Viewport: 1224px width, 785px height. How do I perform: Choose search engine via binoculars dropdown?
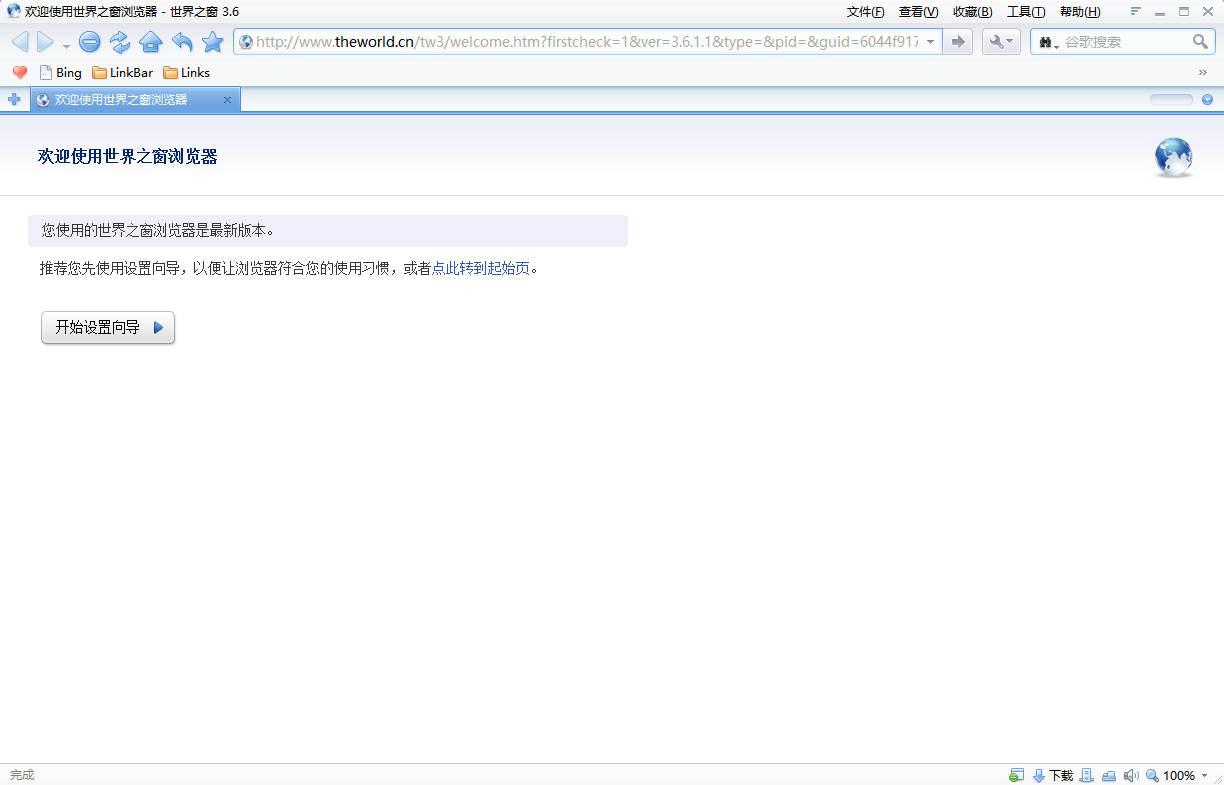[1048, 42]
